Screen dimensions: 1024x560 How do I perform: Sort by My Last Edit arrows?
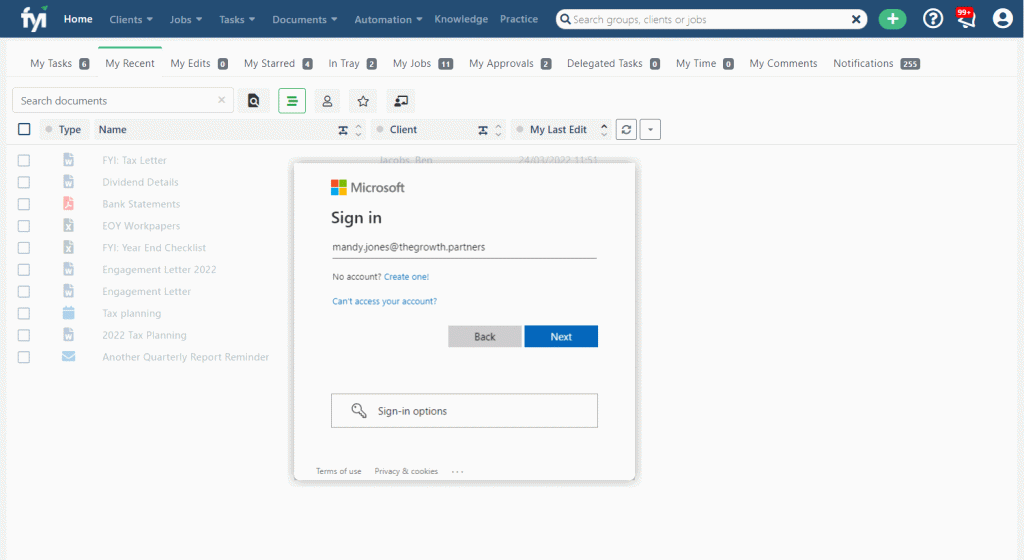click(604, 130)
